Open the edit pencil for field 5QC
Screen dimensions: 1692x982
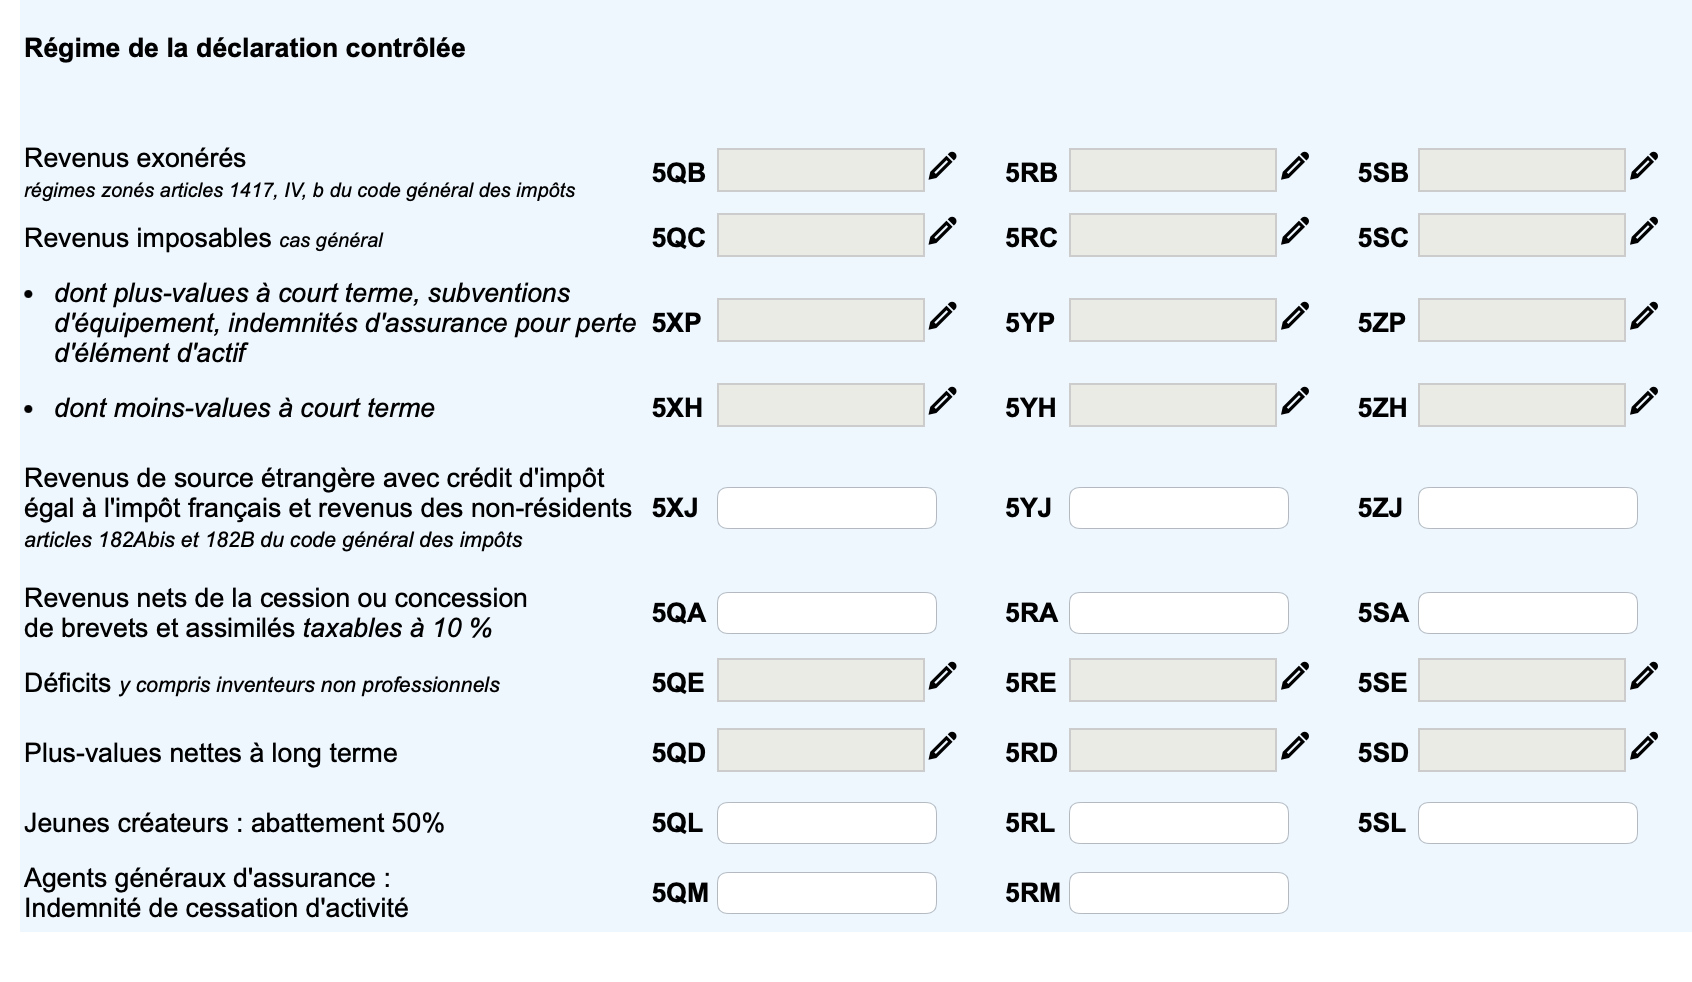click(x=944, y=232)
